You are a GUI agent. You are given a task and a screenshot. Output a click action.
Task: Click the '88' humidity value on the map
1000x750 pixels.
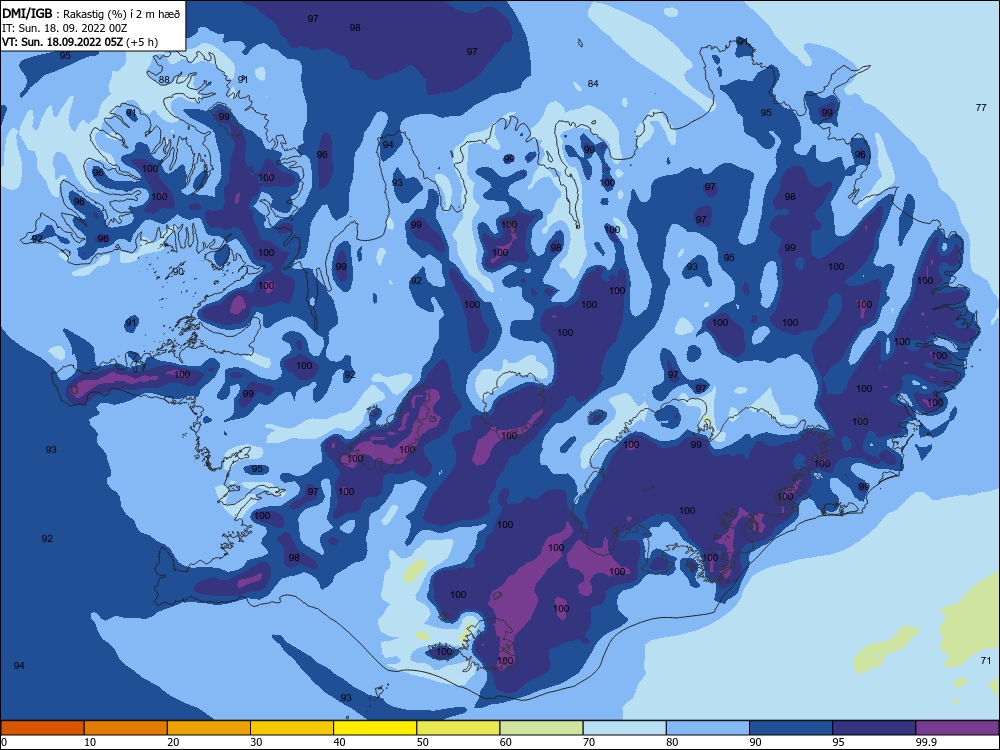(164, 80)
